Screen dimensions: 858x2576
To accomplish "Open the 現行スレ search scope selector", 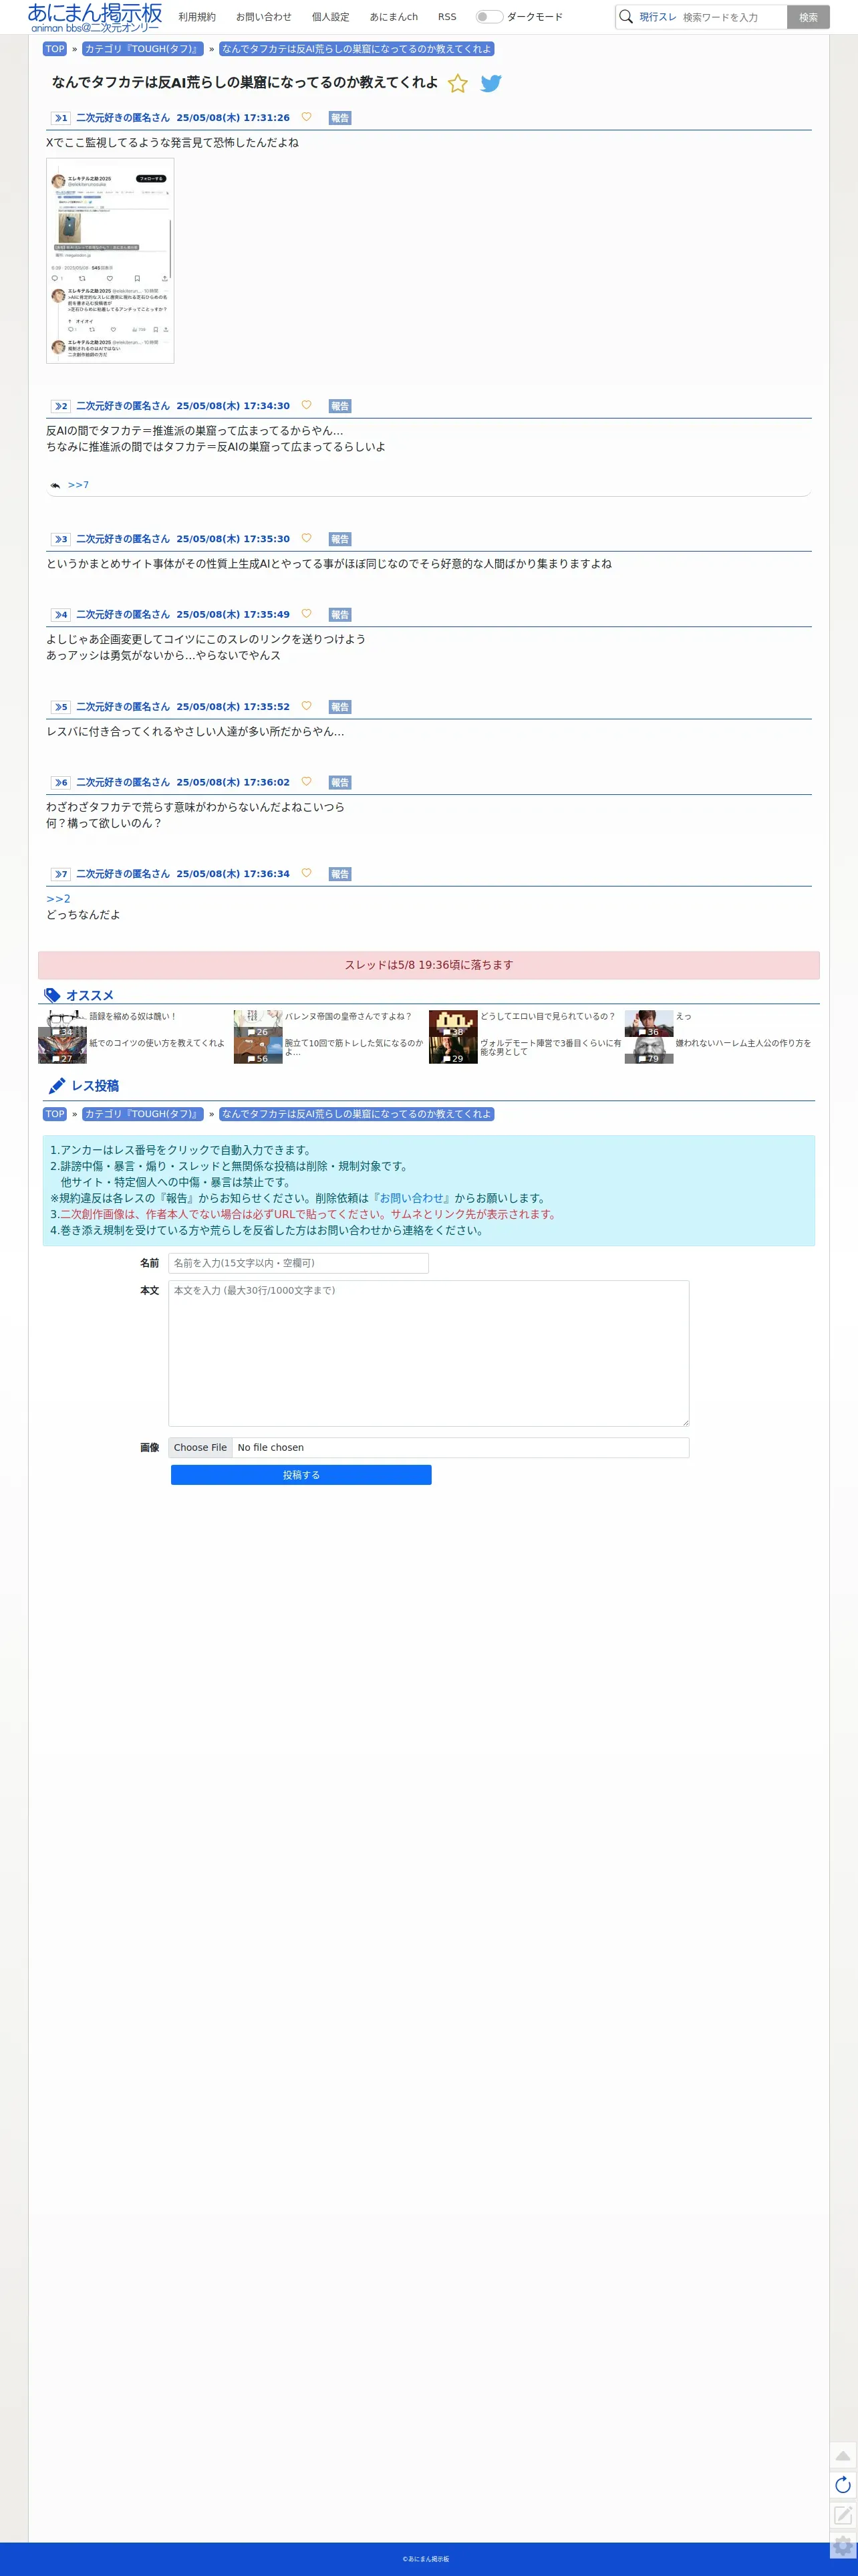I will pos(658,17).
